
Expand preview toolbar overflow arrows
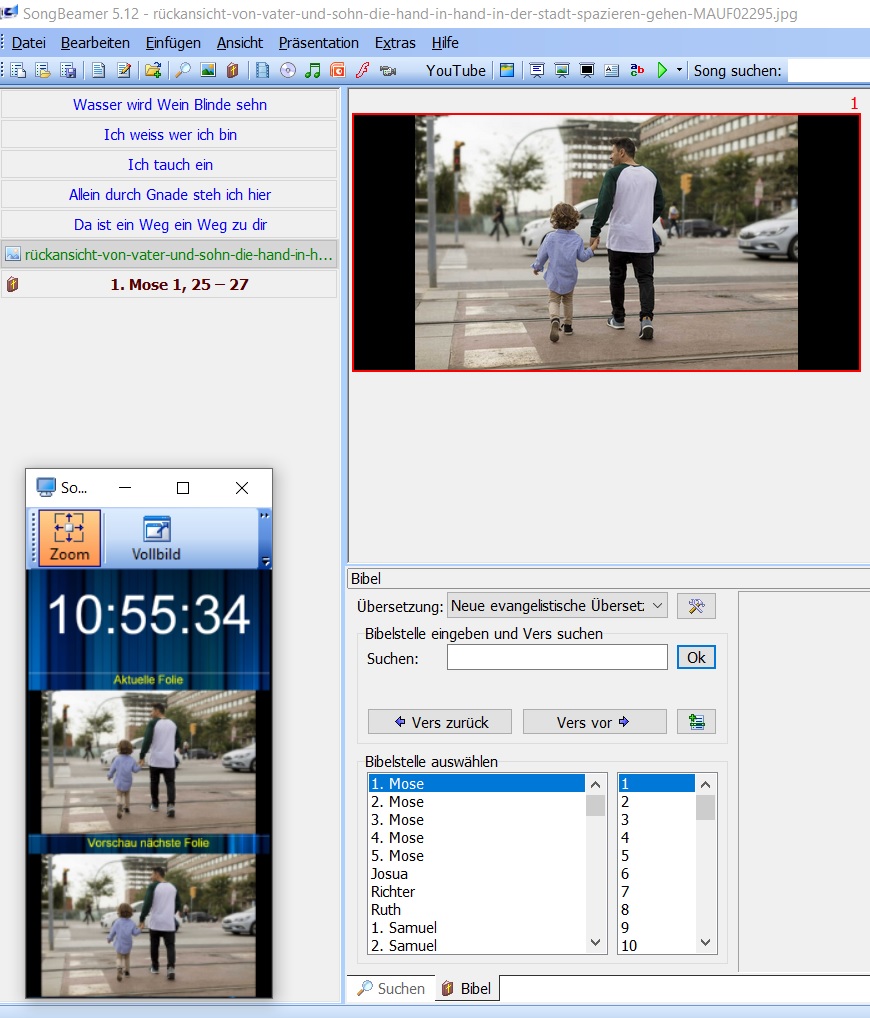(x=264, y=515)
